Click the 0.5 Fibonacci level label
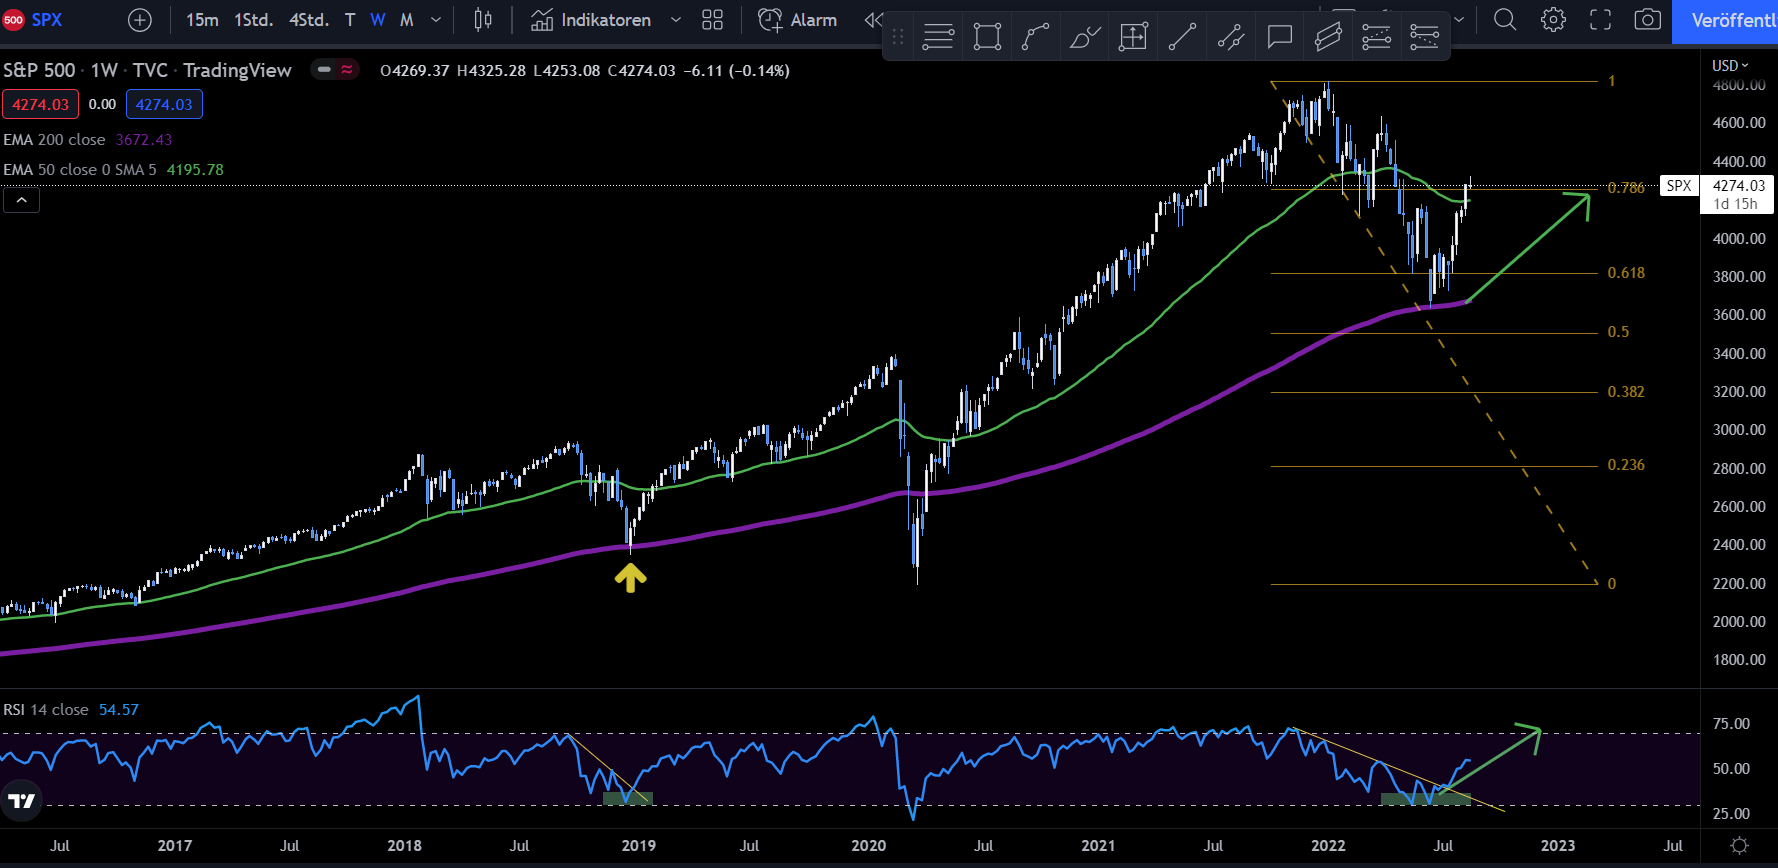 (1618, 332)
